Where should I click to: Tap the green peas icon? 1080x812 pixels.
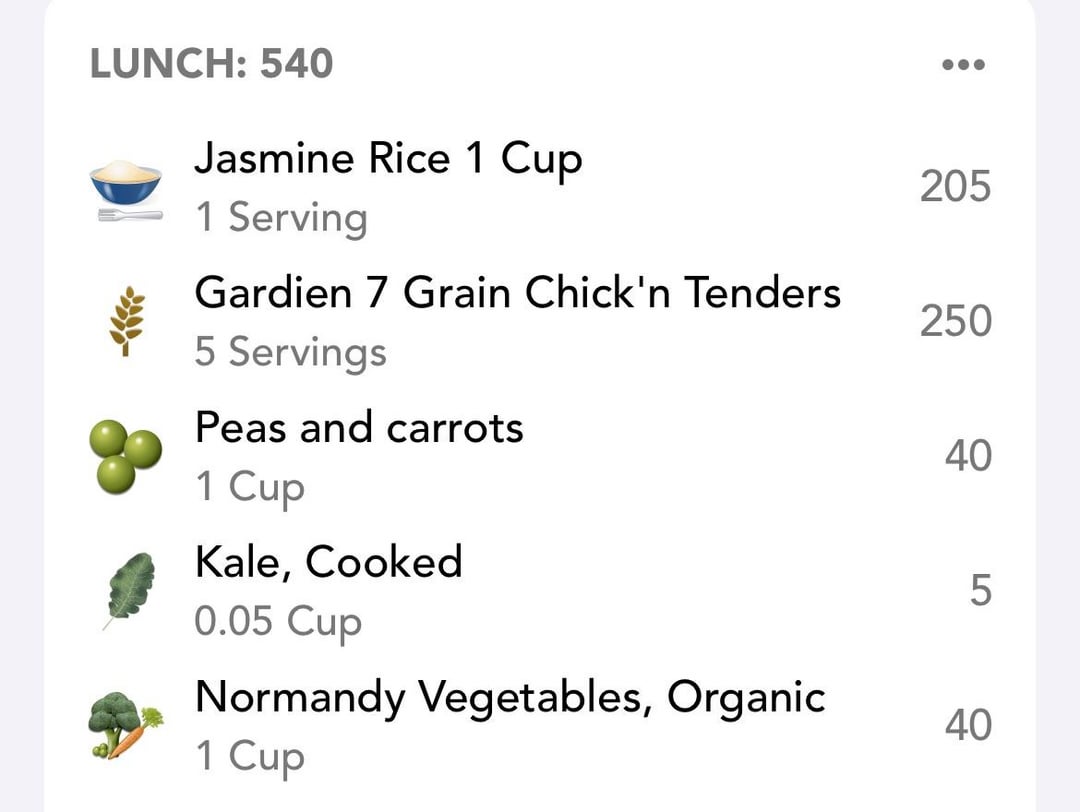(x=128, y=456)
